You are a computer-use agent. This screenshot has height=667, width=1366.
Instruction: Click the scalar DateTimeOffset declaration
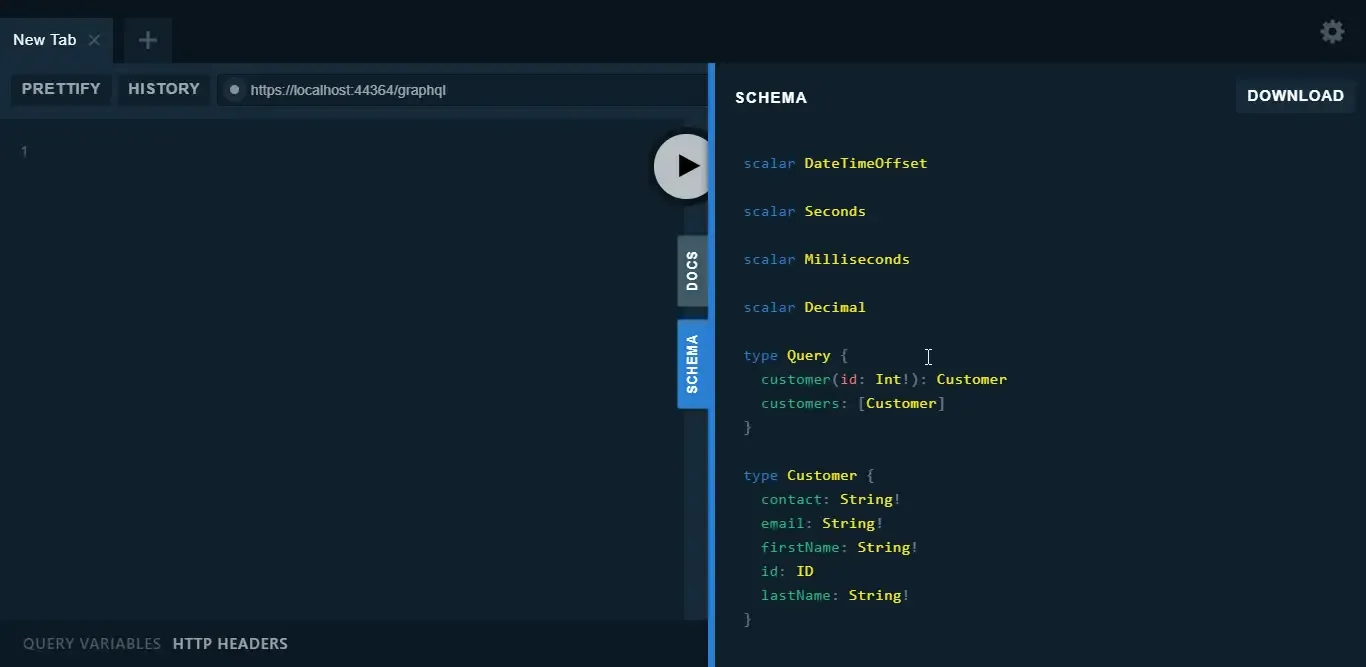pos(835,163)
